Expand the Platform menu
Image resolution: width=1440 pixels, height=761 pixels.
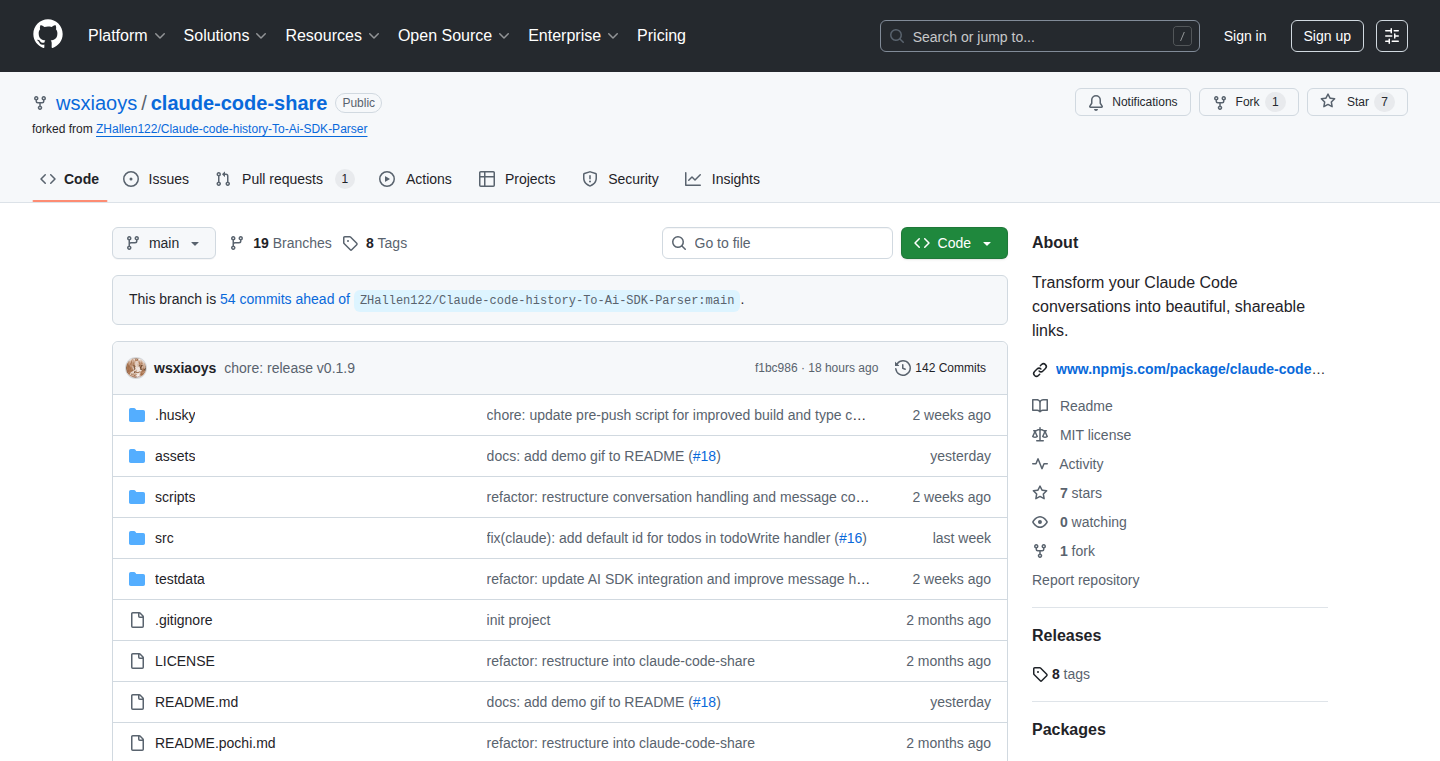point(126,35)
